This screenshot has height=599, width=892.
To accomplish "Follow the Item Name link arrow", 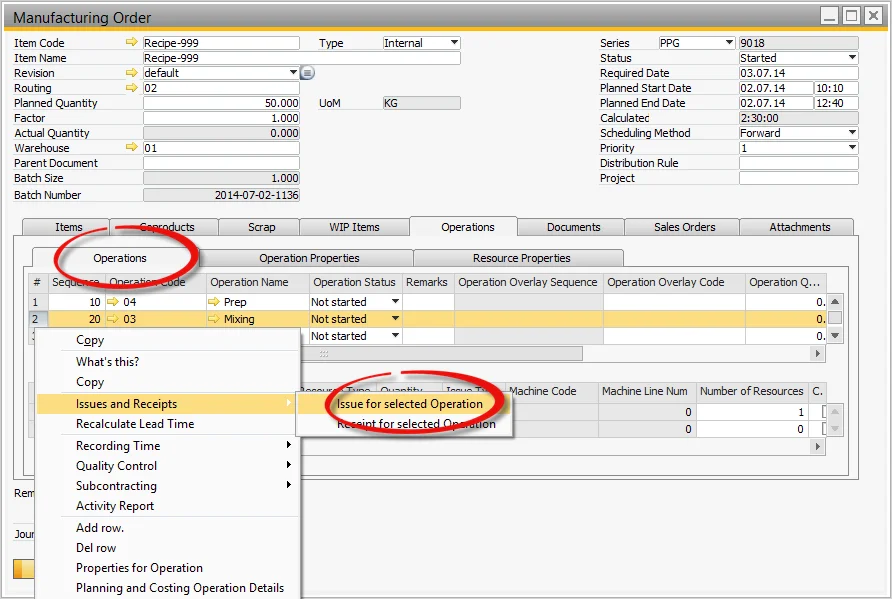I will [x=135, y=57].
